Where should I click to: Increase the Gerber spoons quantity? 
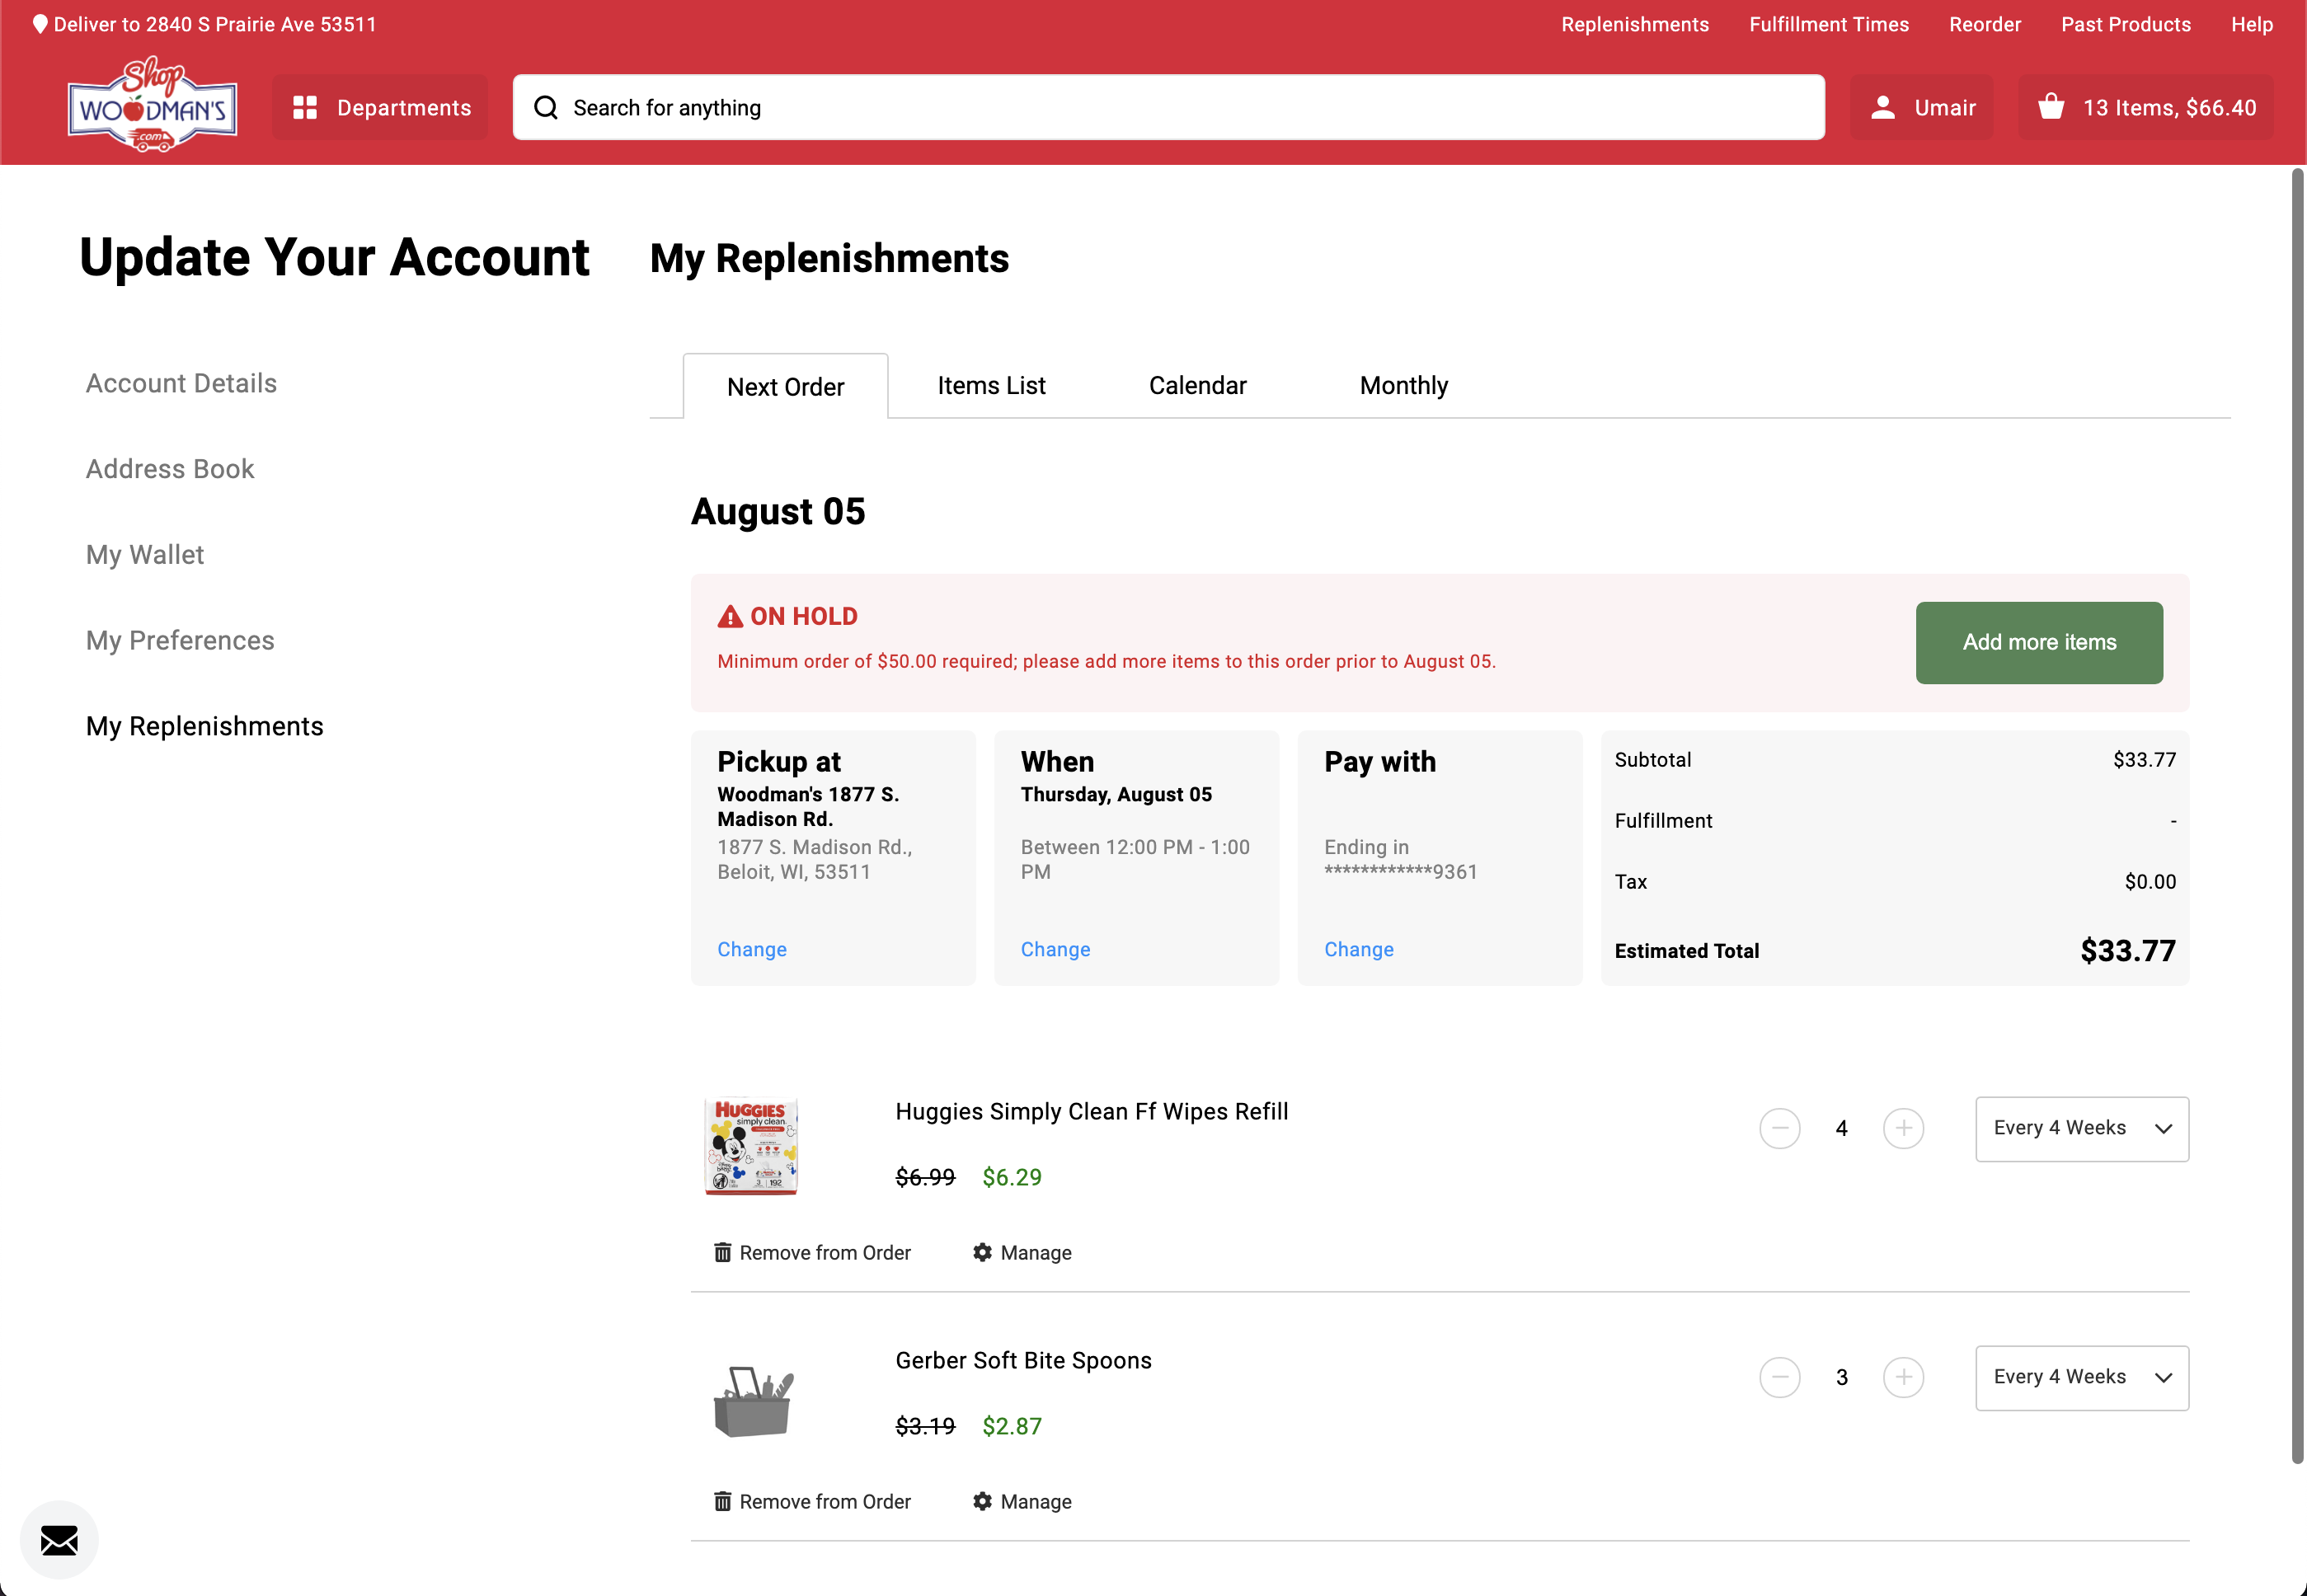coord(1904,1377)
